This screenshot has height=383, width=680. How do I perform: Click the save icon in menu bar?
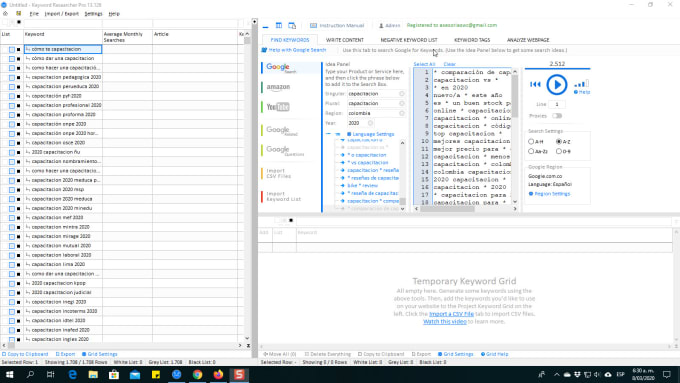[x=19, y=14]
